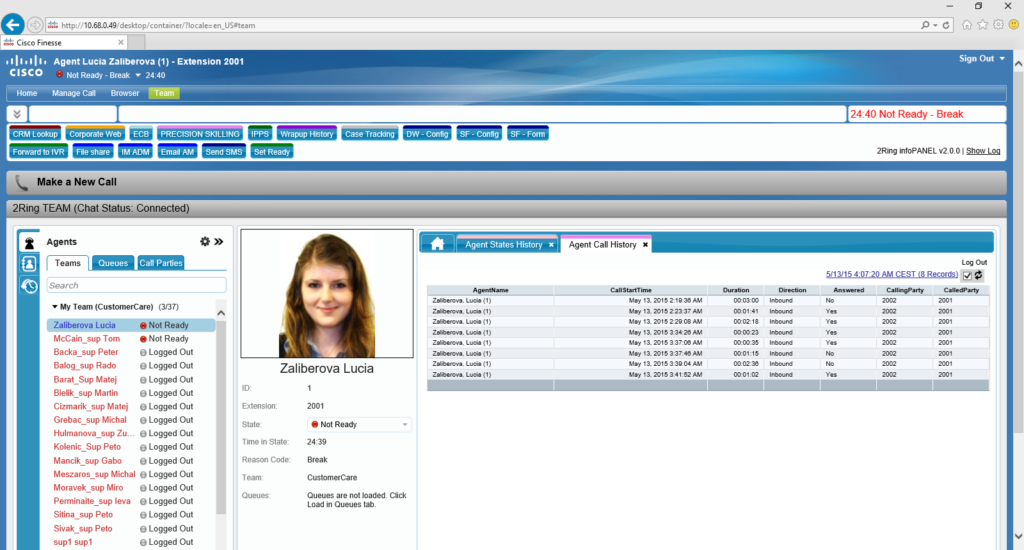Click the page scrollbar down arrow

point(1018,536)
